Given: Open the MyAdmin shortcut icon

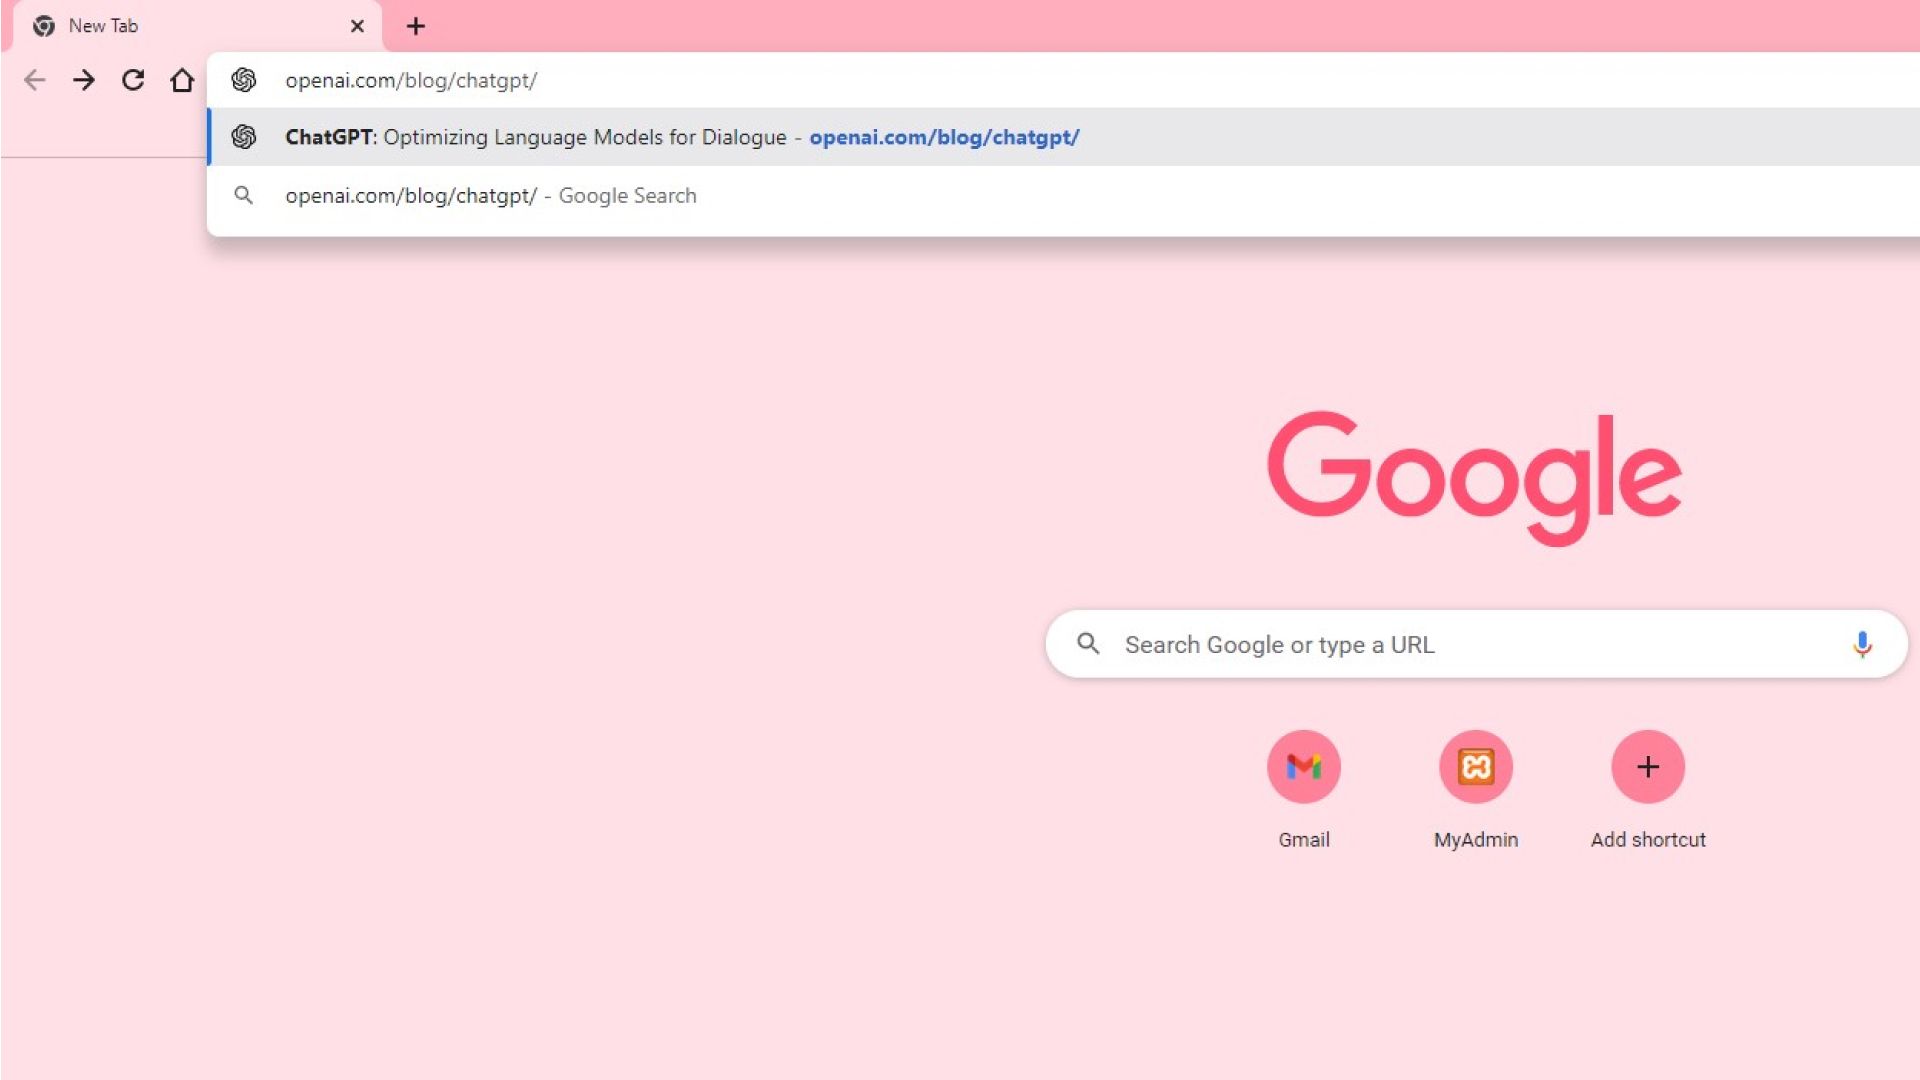Looking at the screenshot, I should pos(1476,767).
